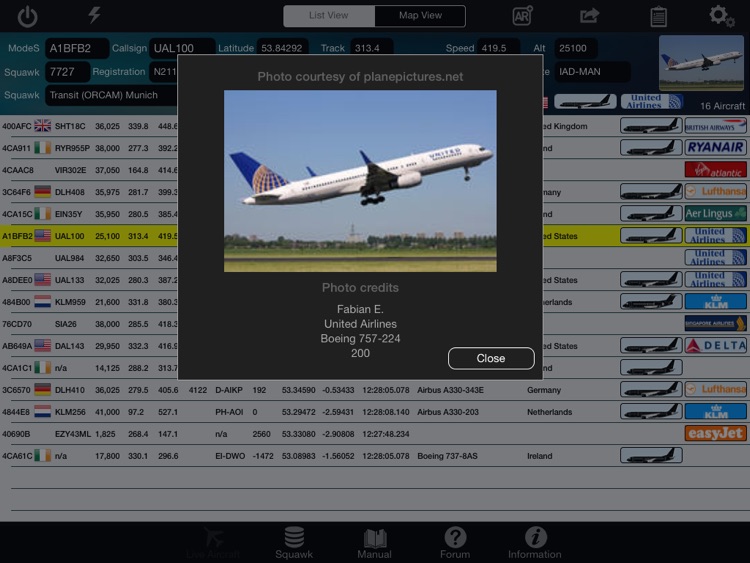Tap the UK flag in the 400AFC row
This screenshot has height=563, width=750.
click(43, 126)
